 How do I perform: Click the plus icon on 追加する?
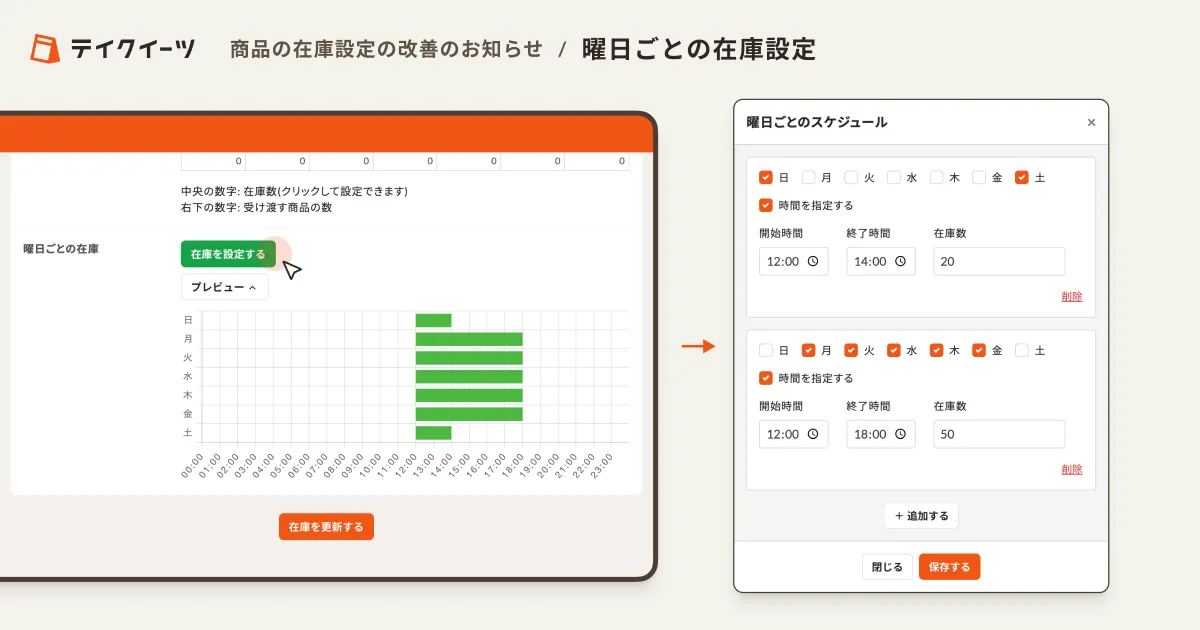(898, 516)
